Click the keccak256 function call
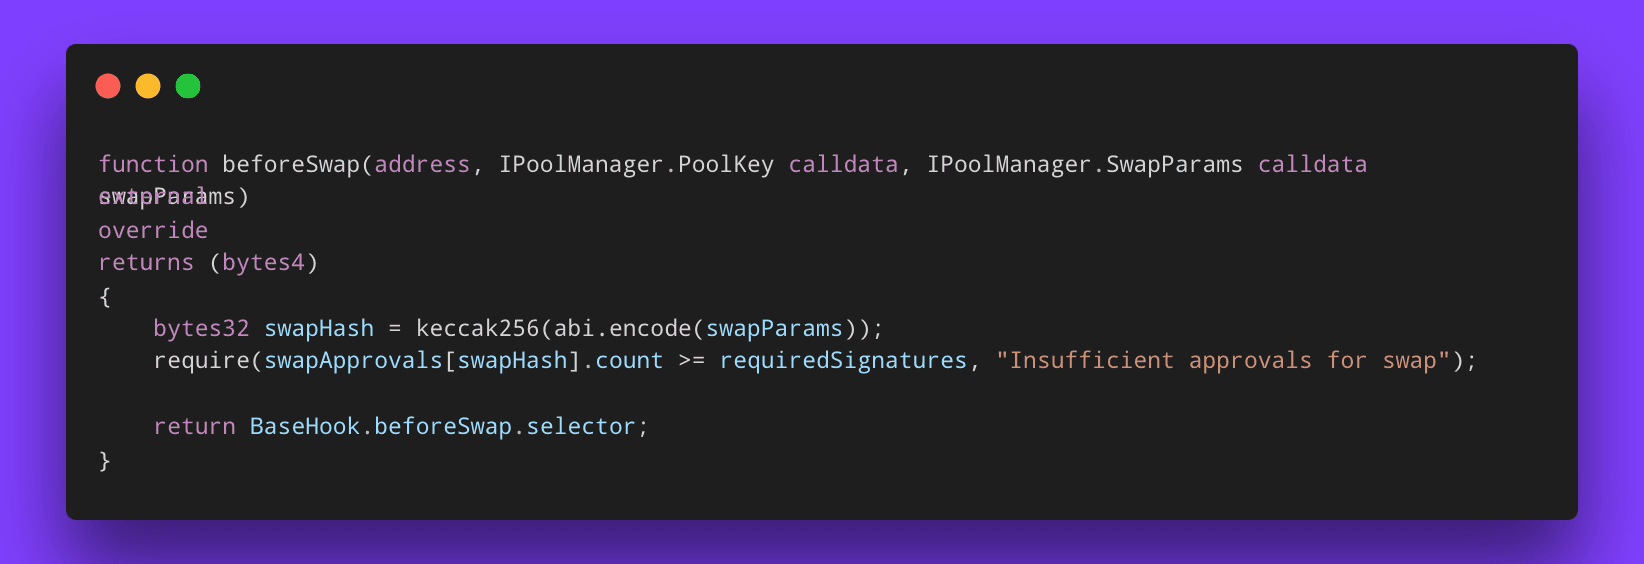Image resolution: width=1644 pixels, height=564 pixels. [477, 329]
